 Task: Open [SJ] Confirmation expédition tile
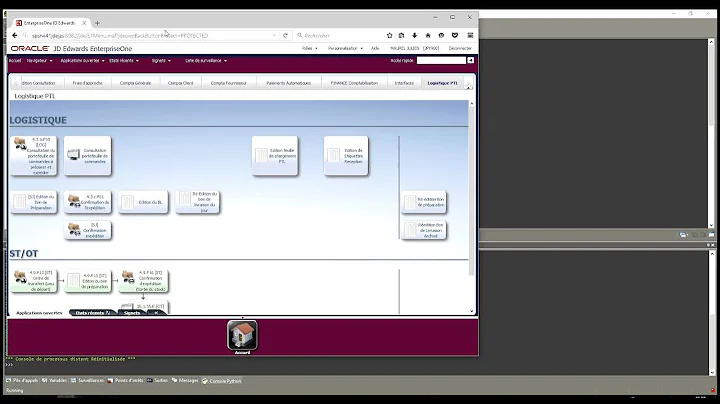[88, 230]
